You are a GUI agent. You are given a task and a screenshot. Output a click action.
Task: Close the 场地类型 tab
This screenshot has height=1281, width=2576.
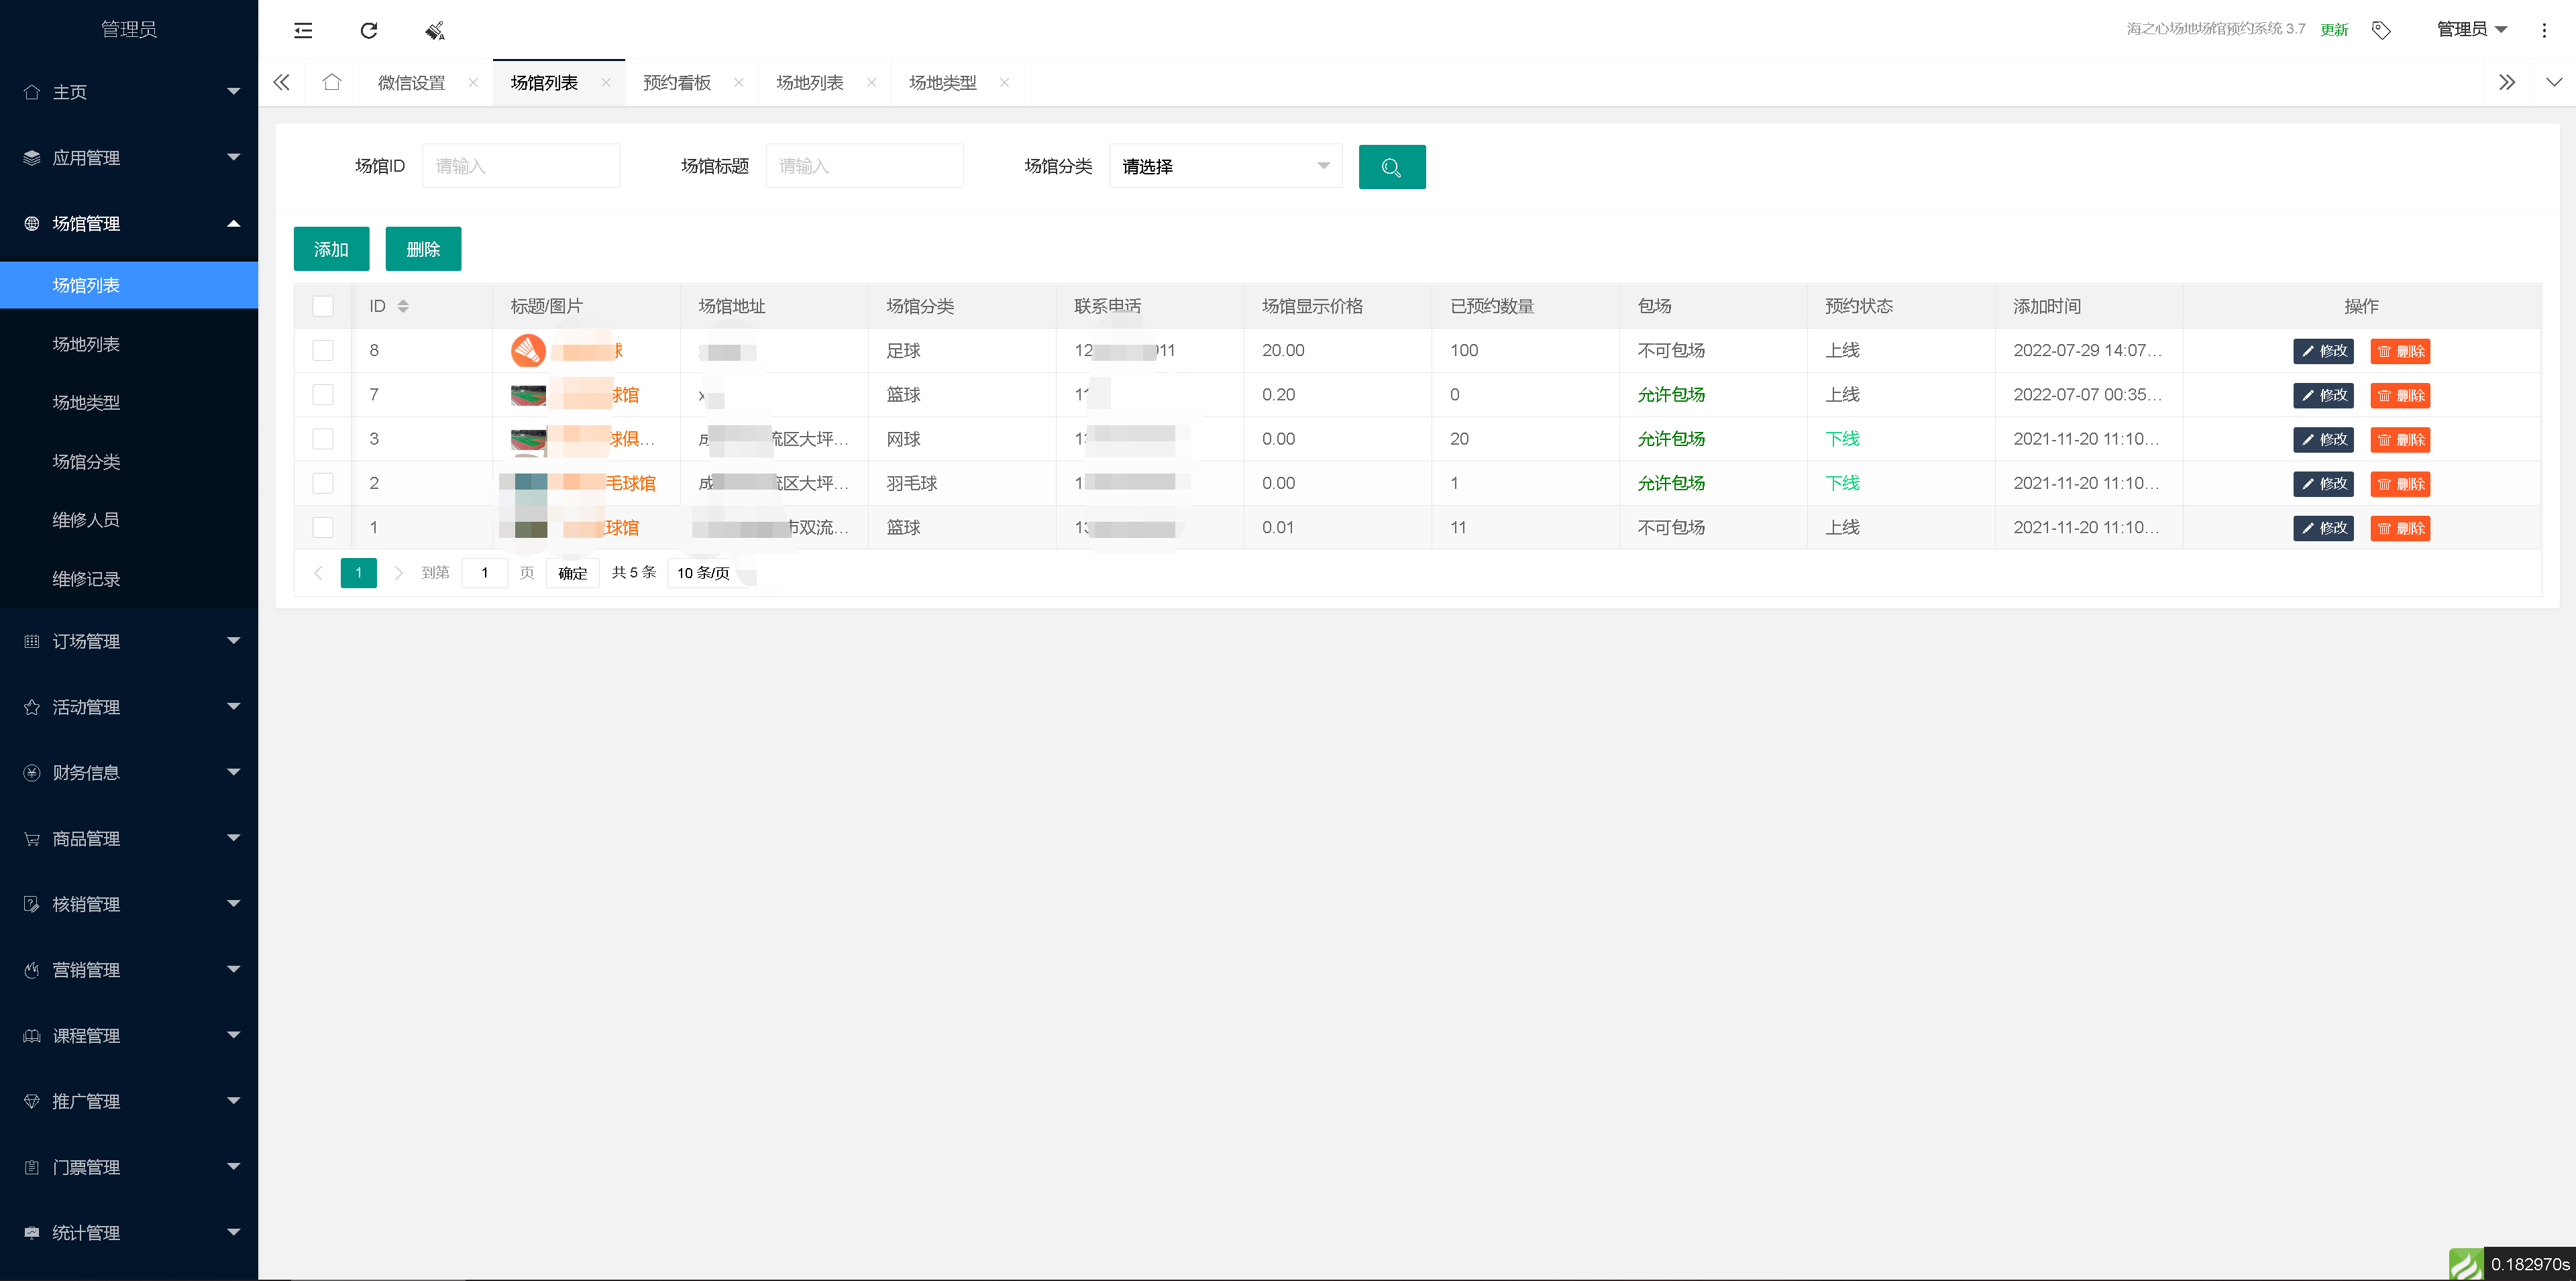1004,83
